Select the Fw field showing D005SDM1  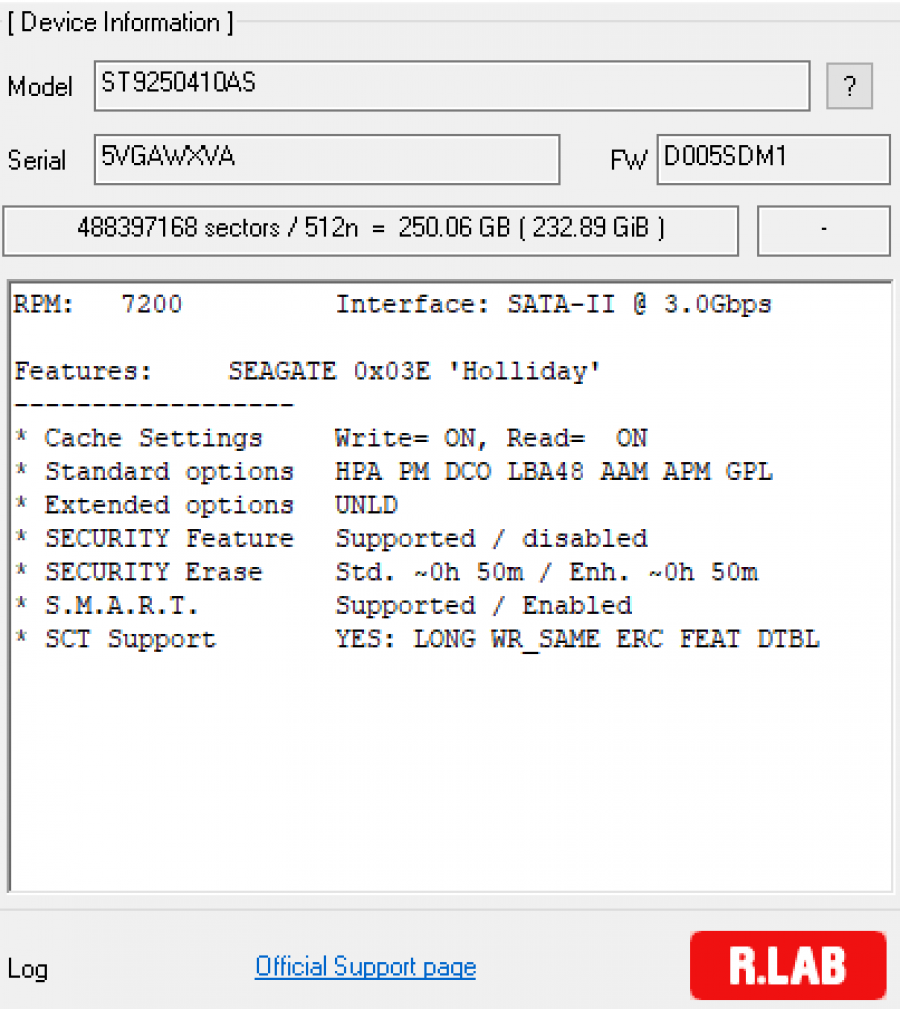coord(773,160)
